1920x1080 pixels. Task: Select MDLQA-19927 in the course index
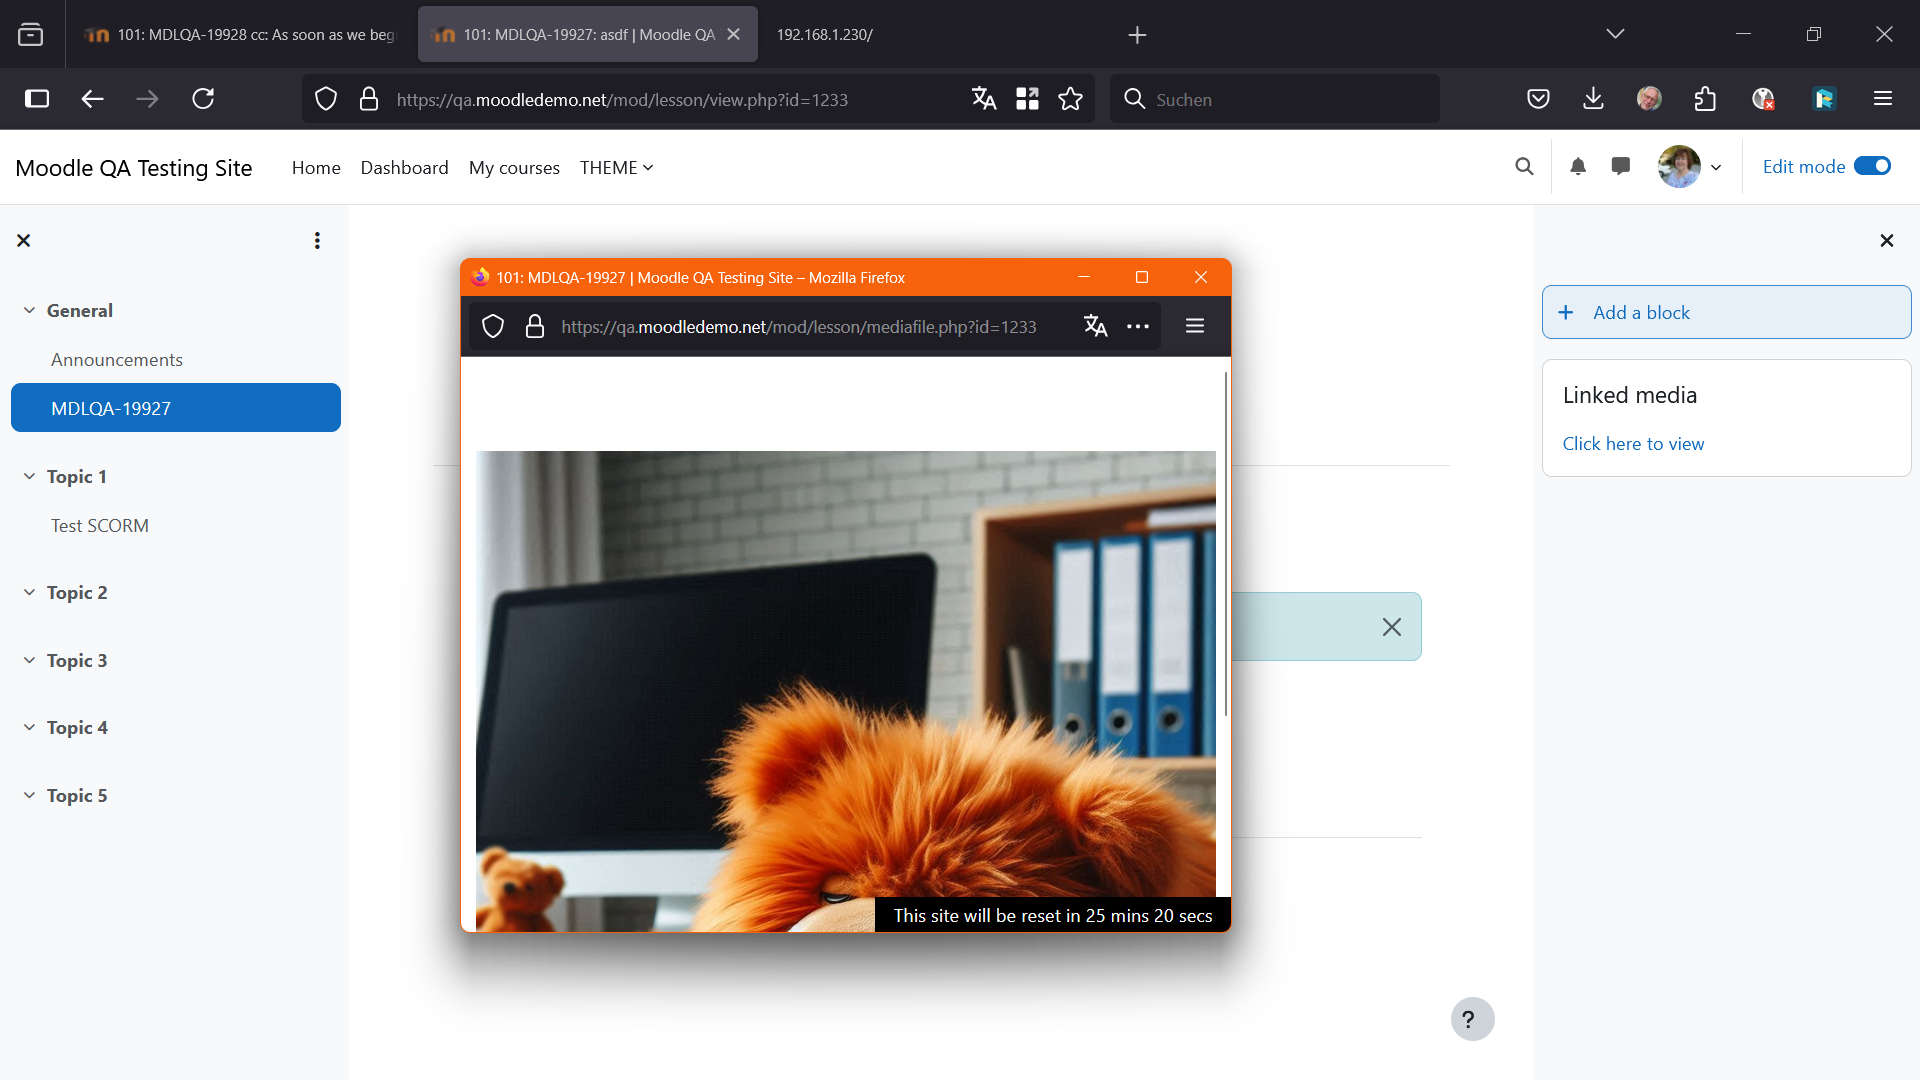176,408
